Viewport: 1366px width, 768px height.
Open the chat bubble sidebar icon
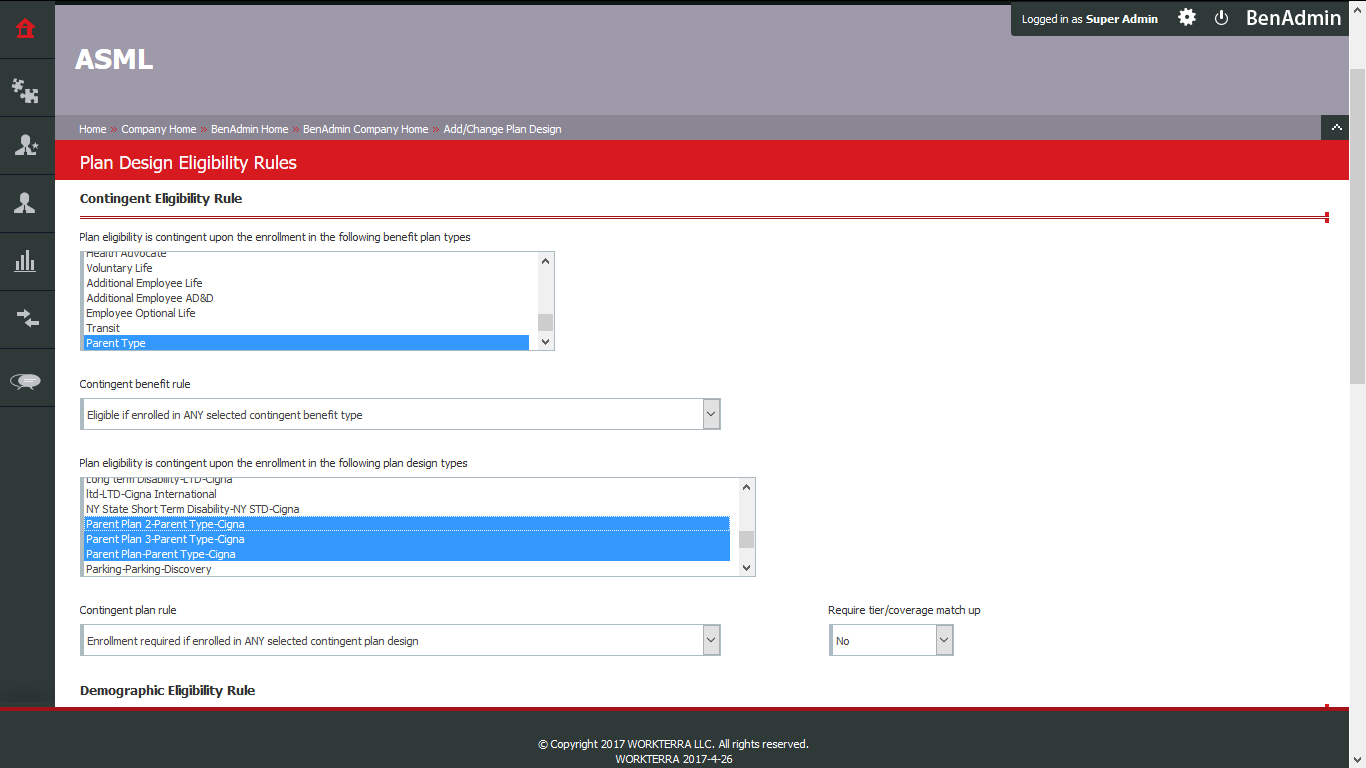point(26,381)
